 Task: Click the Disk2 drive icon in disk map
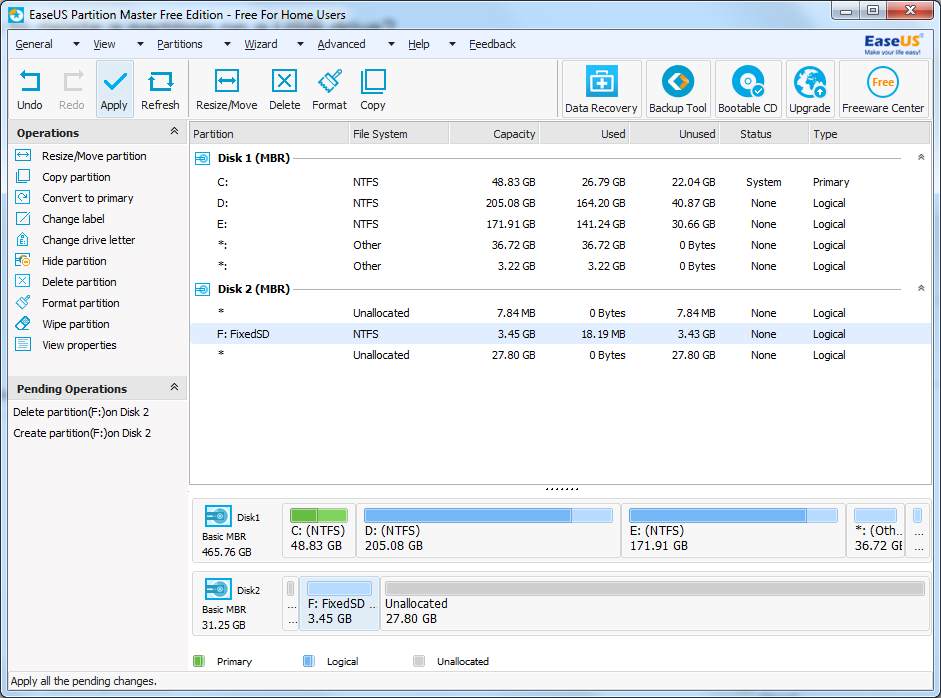point(218,589)
